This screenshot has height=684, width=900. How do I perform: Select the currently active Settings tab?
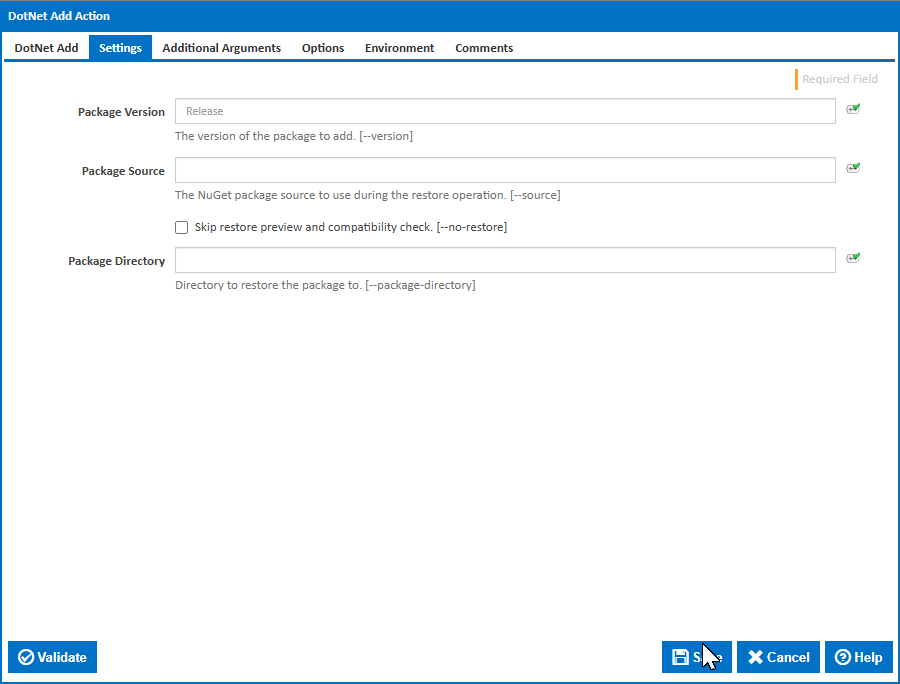point(119,47)
